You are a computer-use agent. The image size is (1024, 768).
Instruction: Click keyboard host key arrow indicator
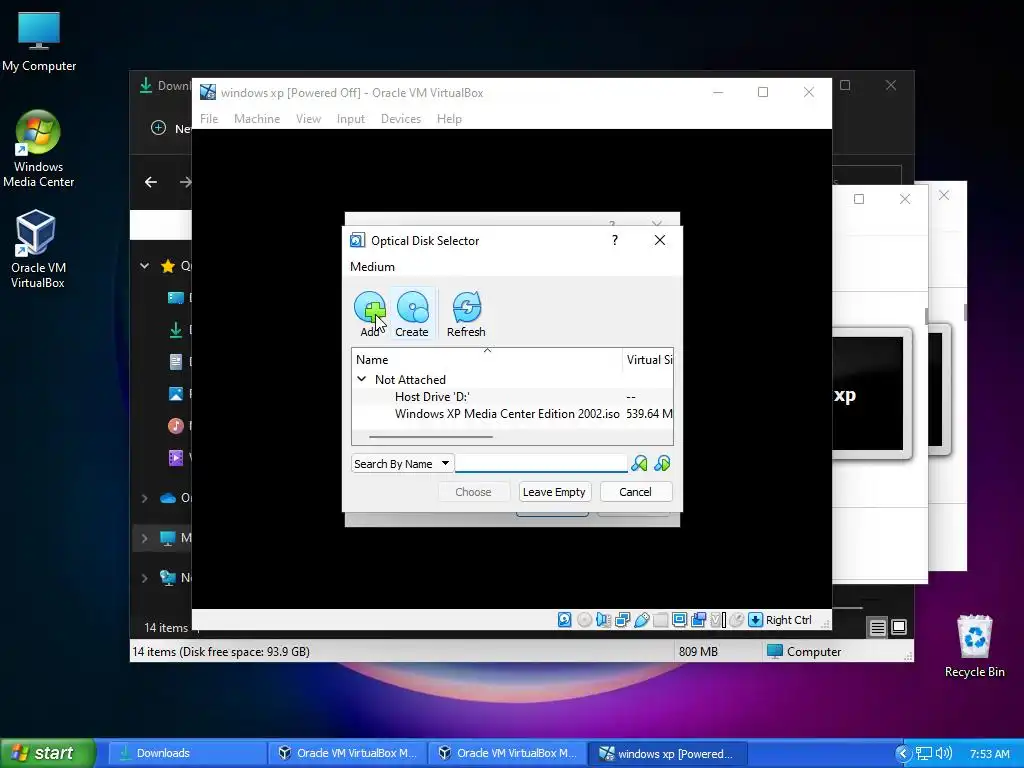(756, 620)
